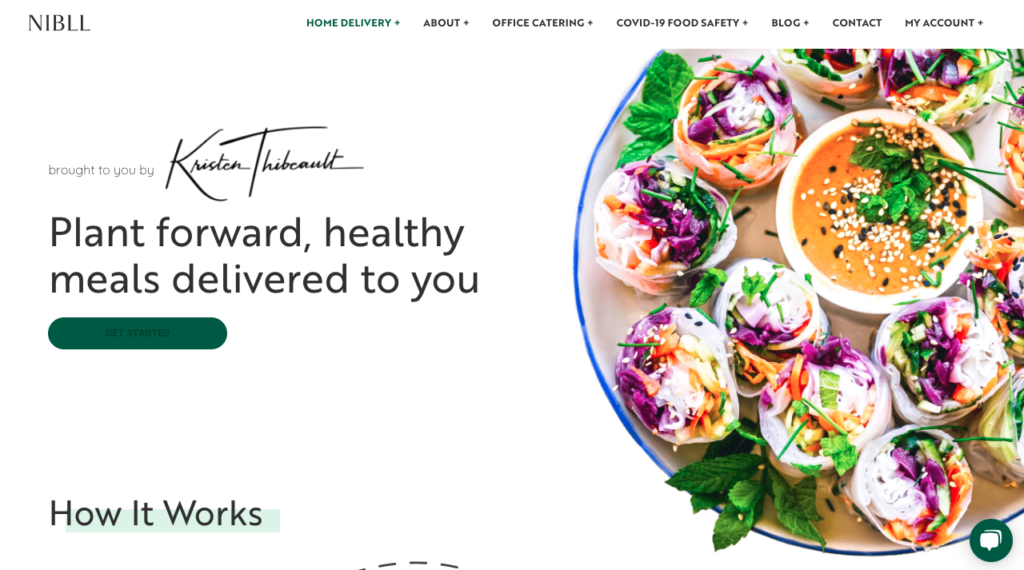
Task: Expand the plus icon beside About
Action: 466,23
